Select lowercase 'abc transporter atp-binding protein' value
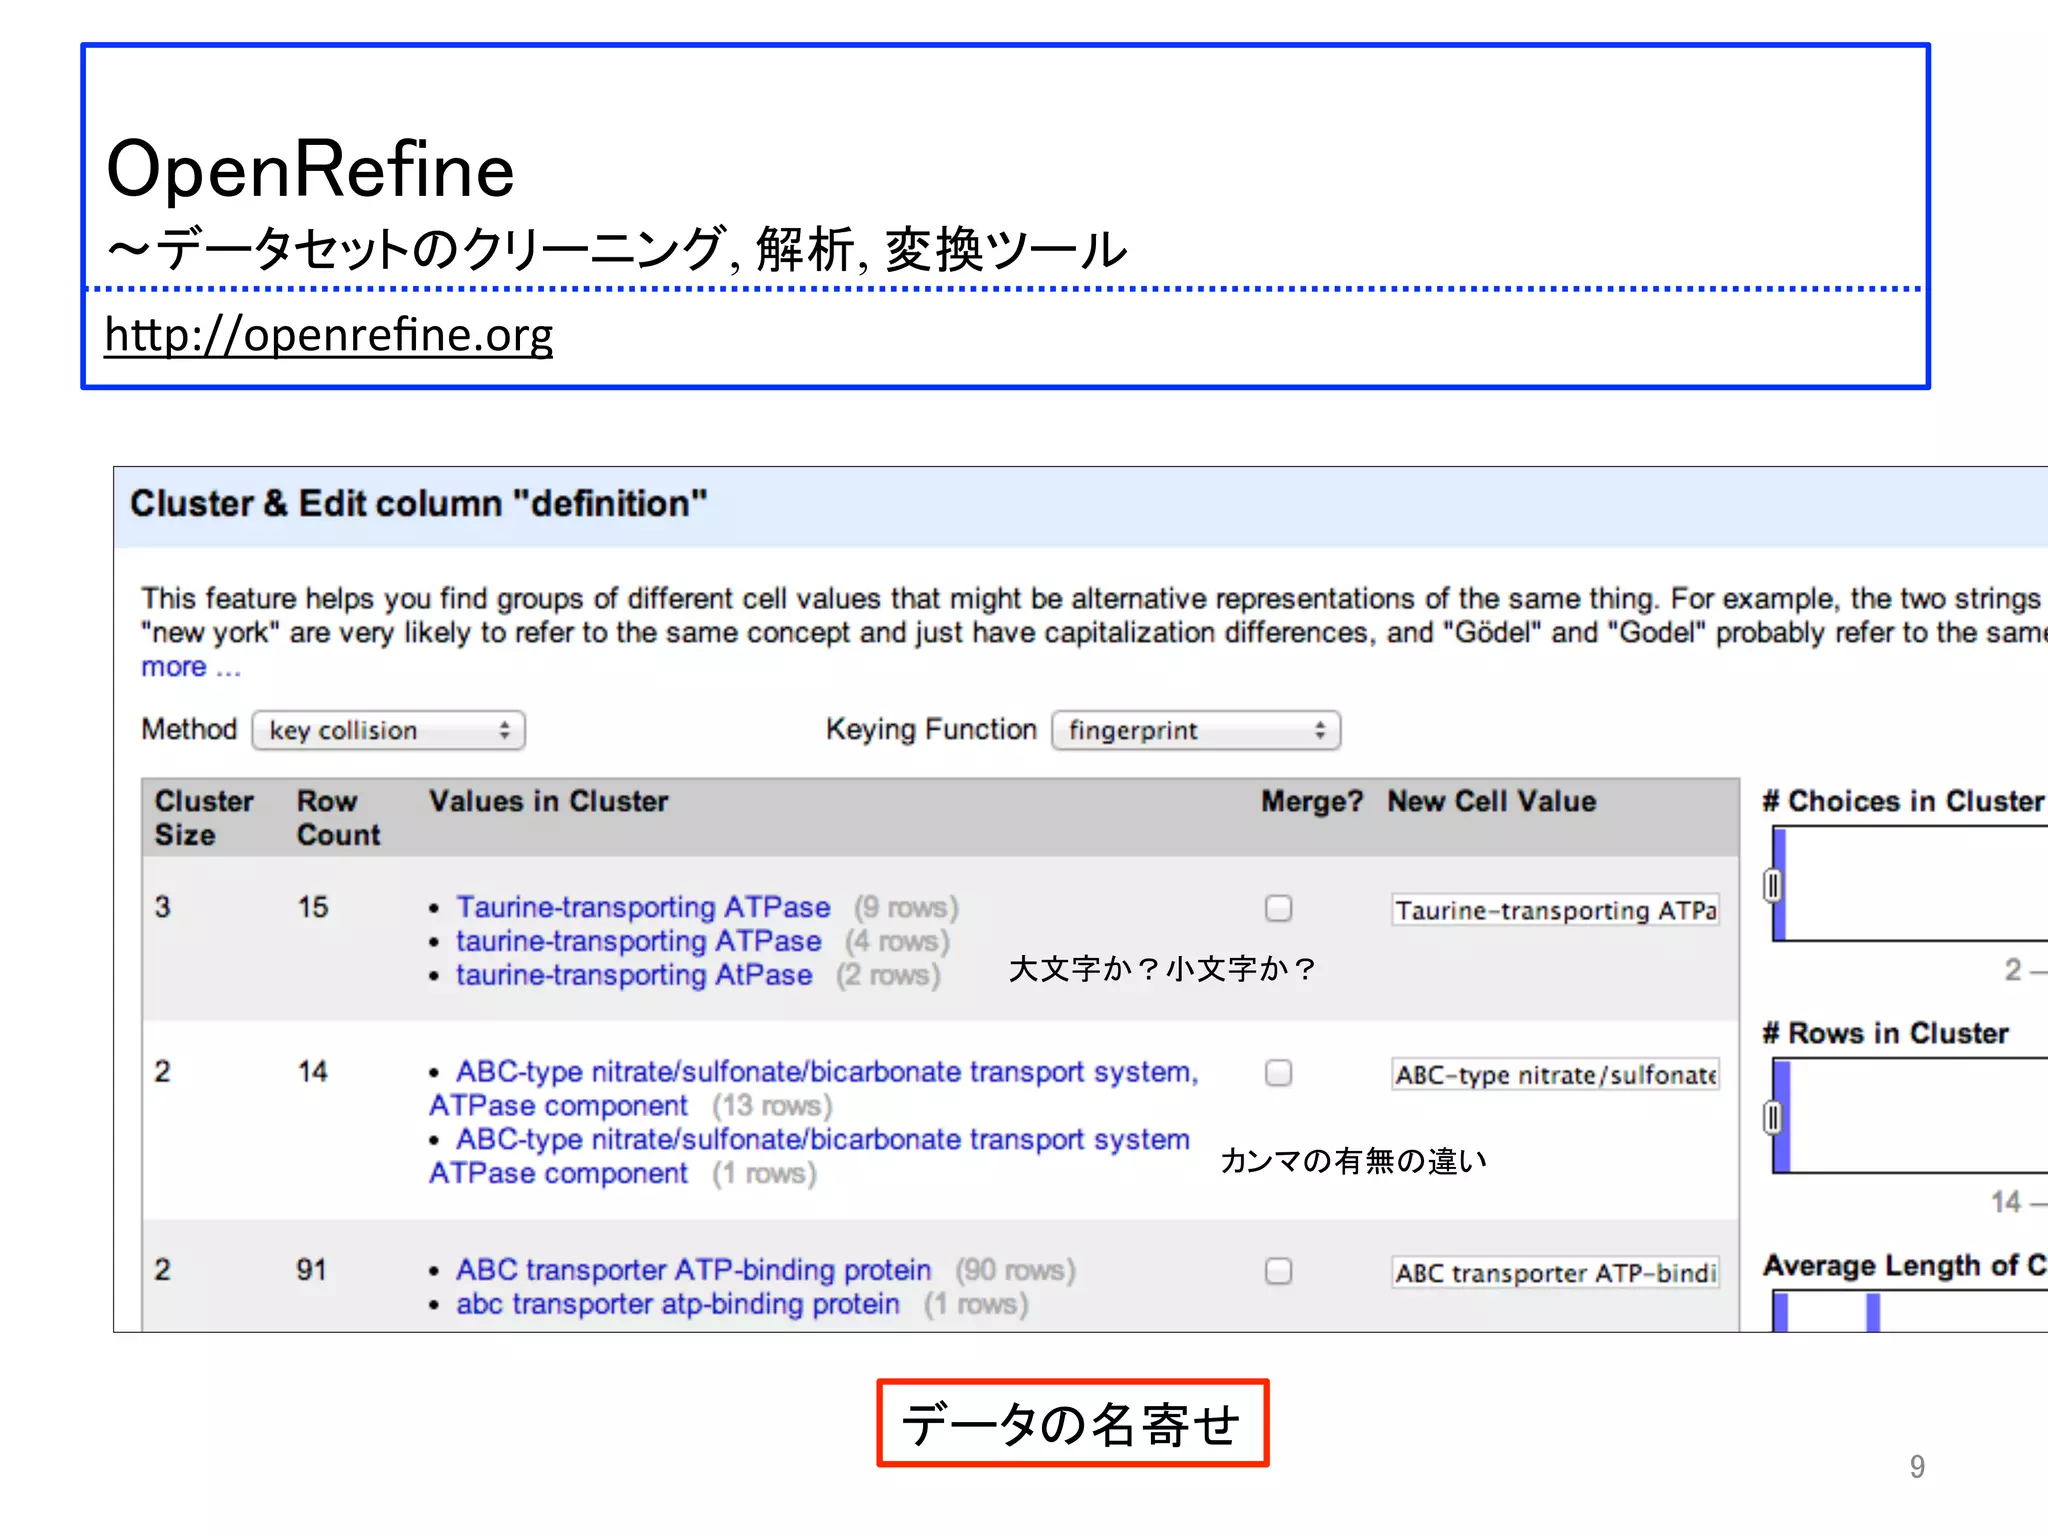Viewport: 2048px width, 1536px height. (678, 1304)
